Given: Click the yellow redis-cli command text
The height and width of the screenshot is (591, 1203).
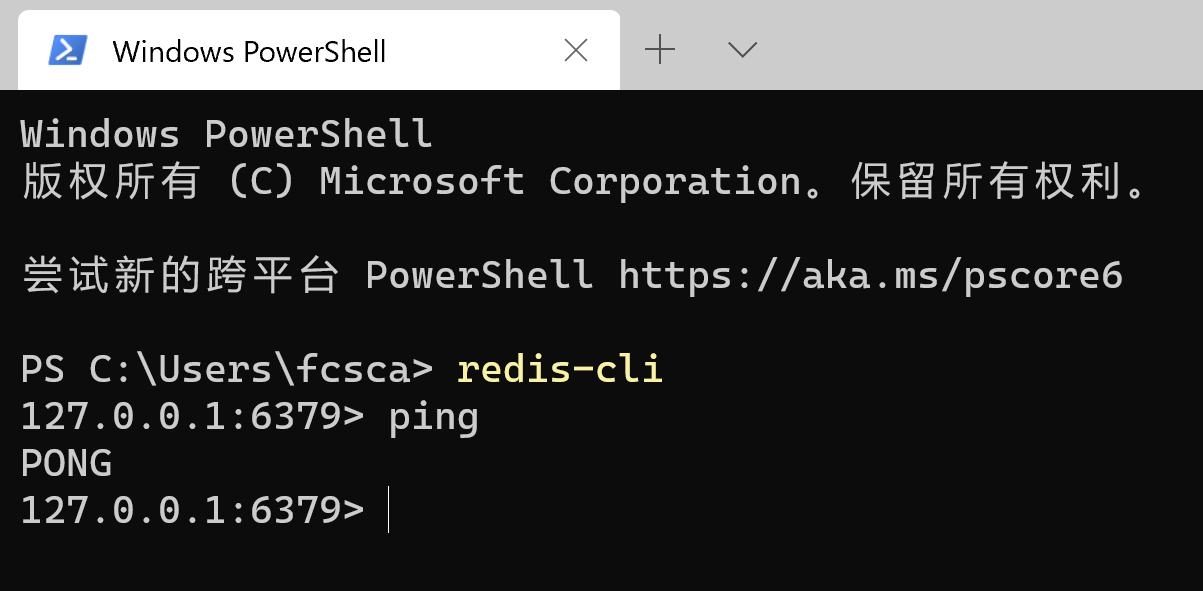Looking at the screenshot, I should (x=560, y=370).
